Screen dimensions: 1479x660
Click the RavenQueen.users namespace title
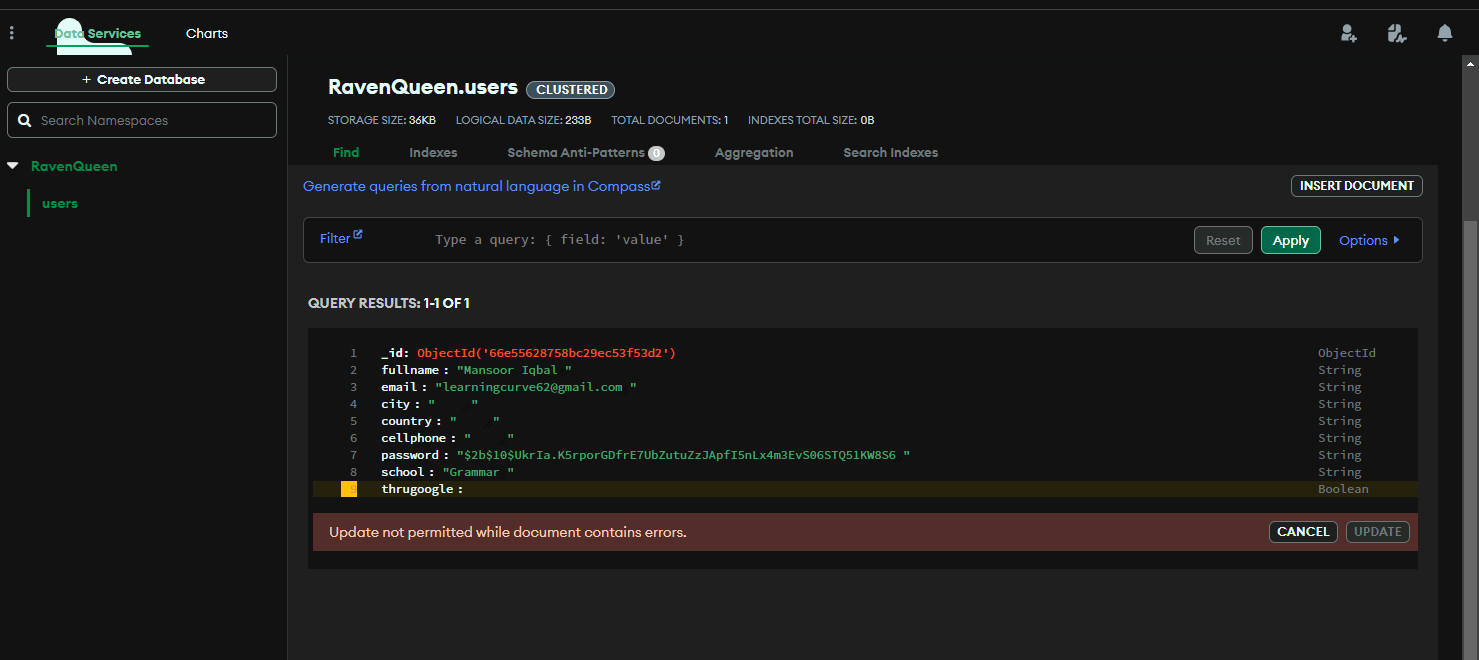(x=423, y=87)
